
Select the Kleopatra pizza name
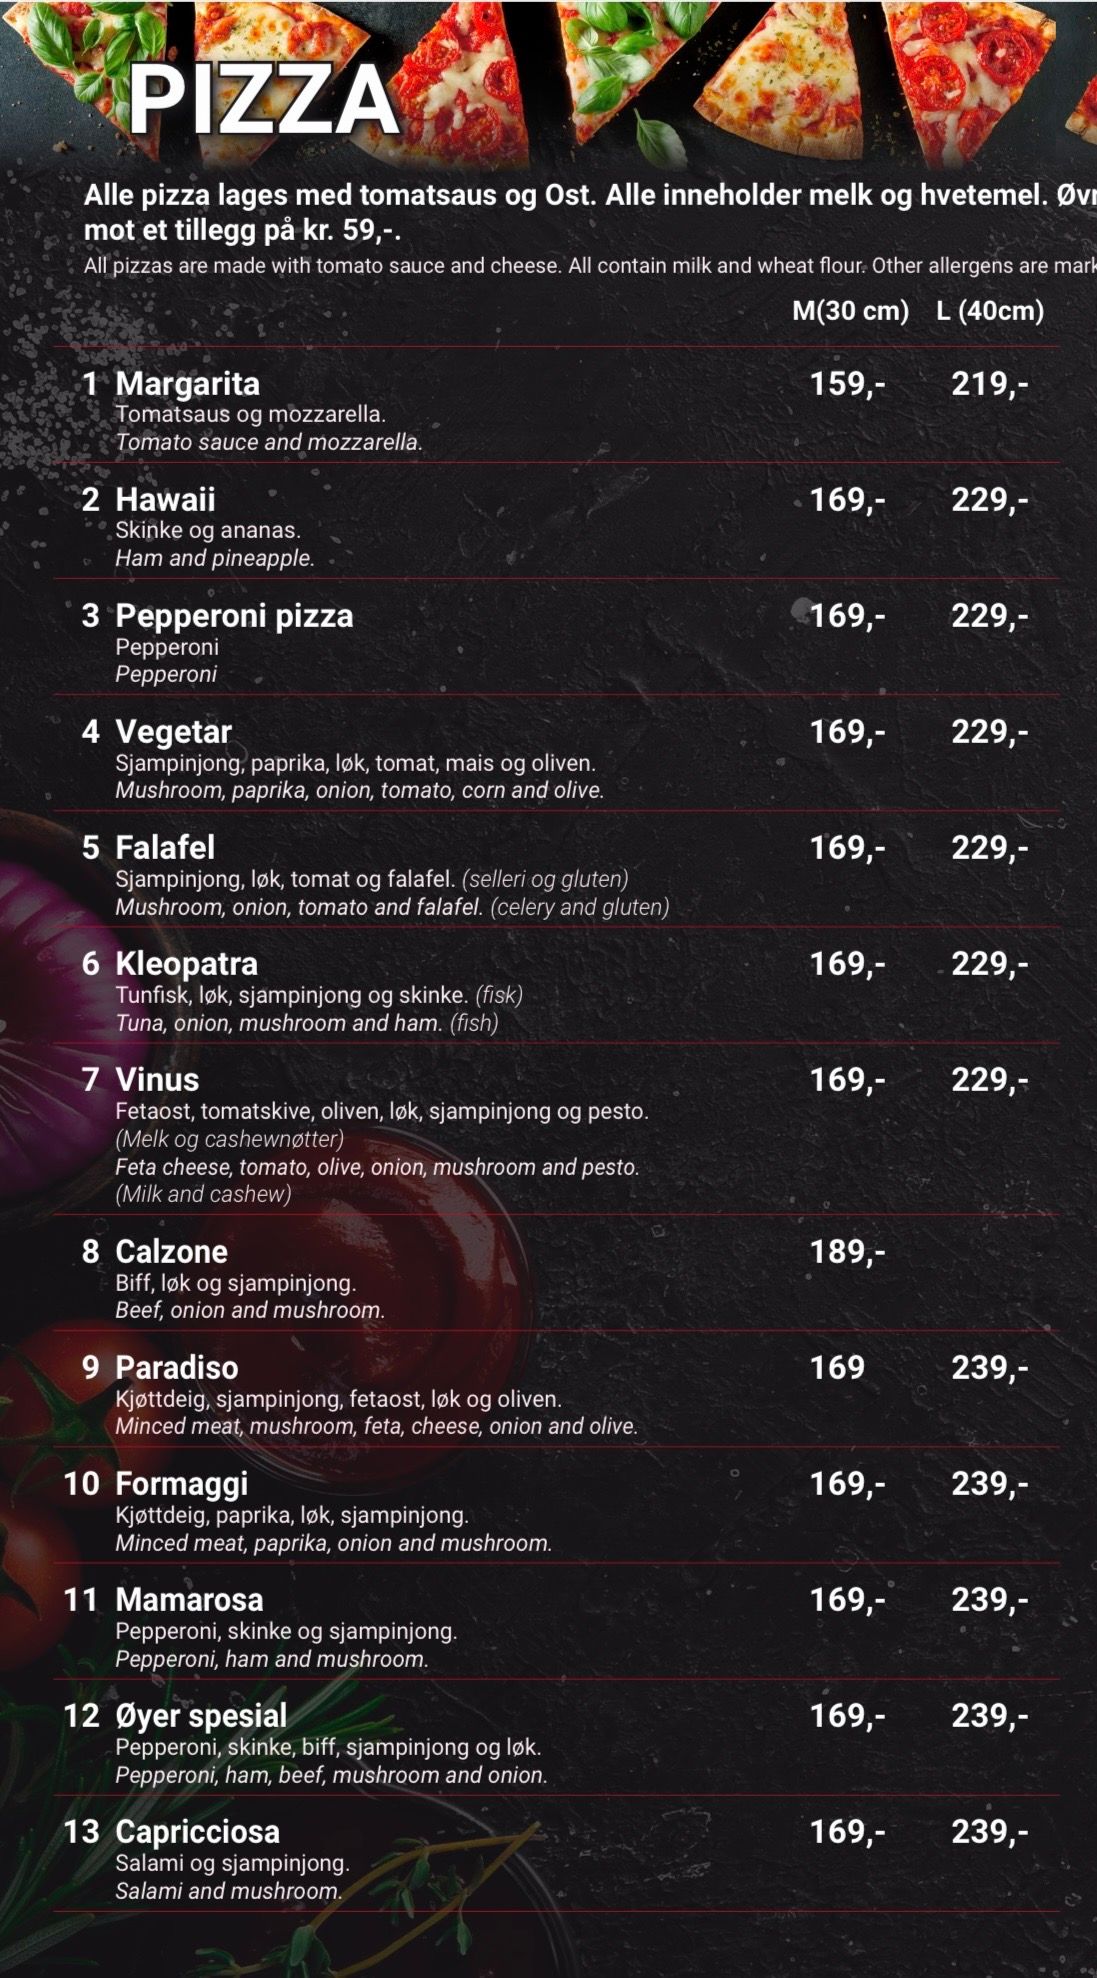(186, 963)
